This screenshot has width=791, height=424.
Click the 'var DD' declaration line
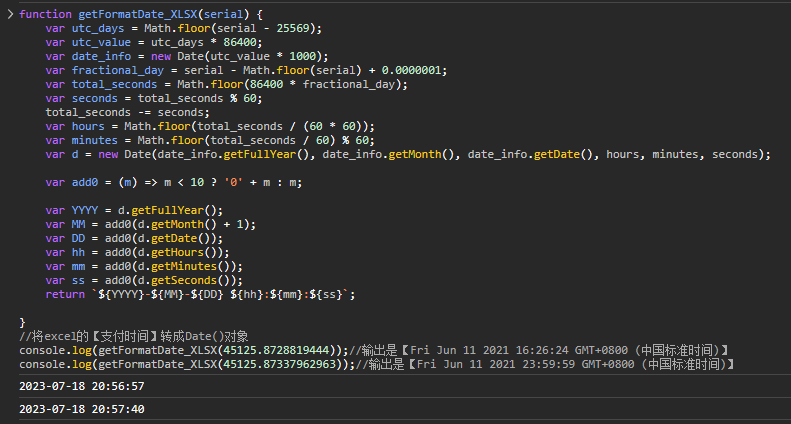coord(134,238)
